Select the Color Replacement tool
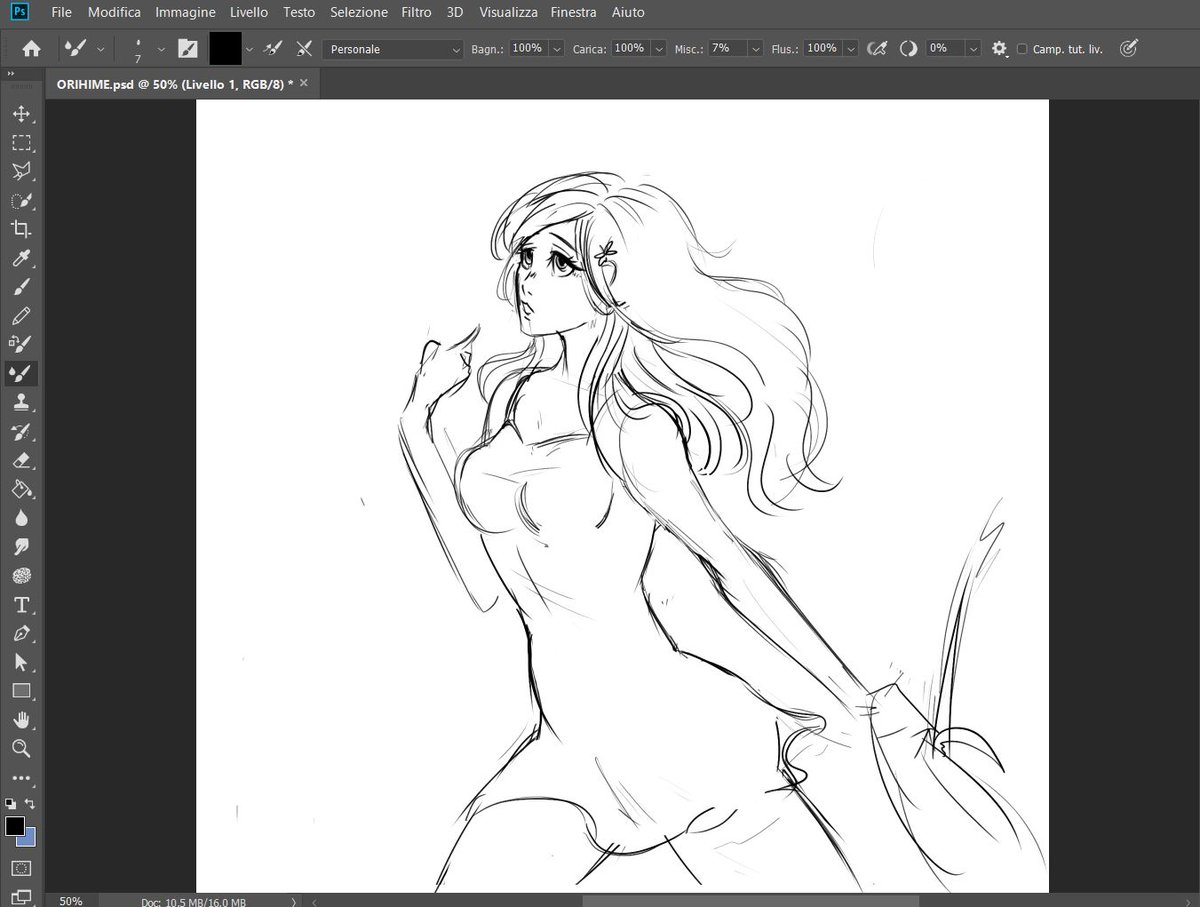1200x907 pixels. click(21, 345)
